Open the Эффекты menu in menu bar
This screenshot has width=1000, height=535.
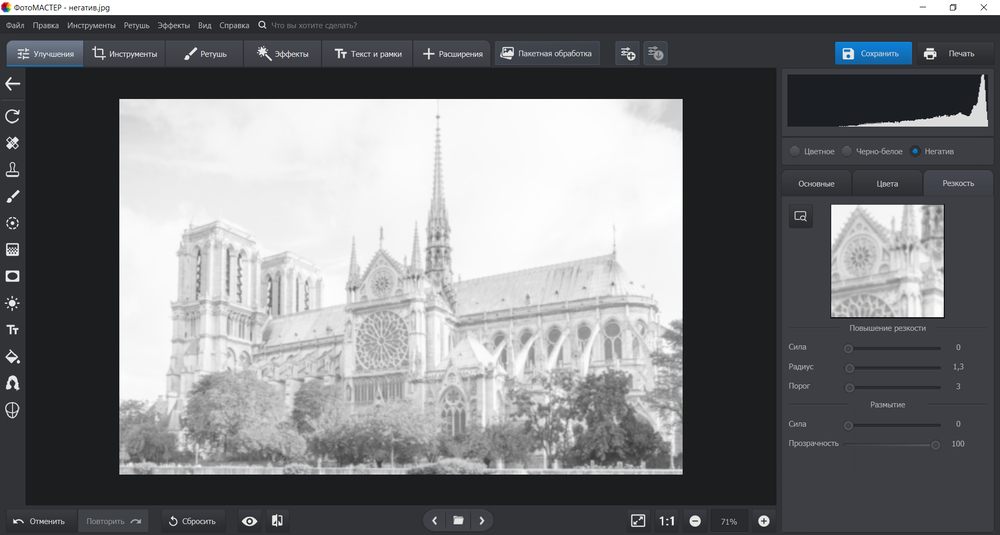[173, 24]
